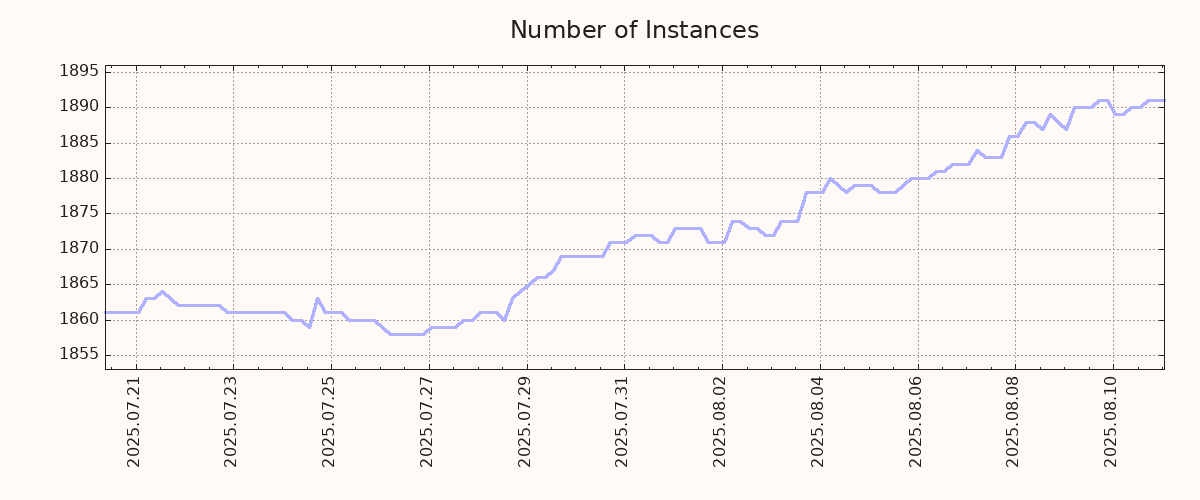Click the y-axis label 1860

pos(77,320)
